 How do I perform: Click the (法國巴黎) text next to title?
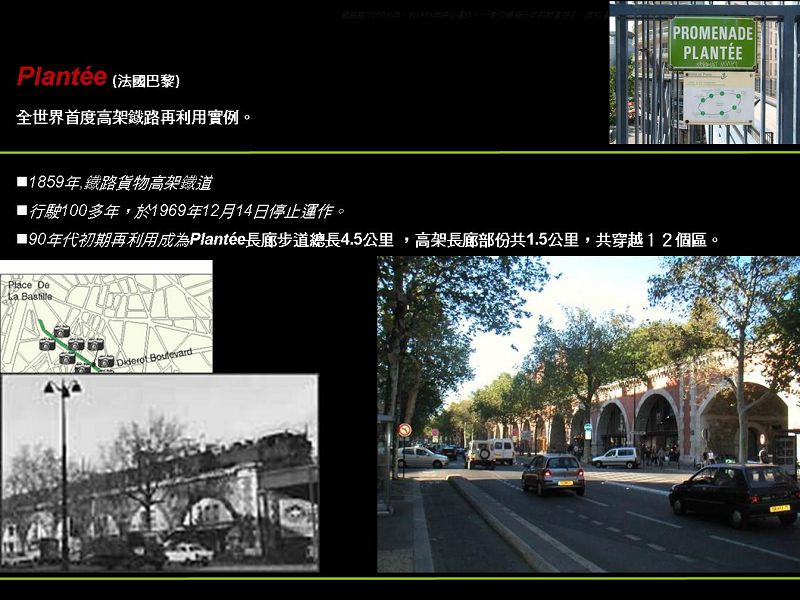146,80
